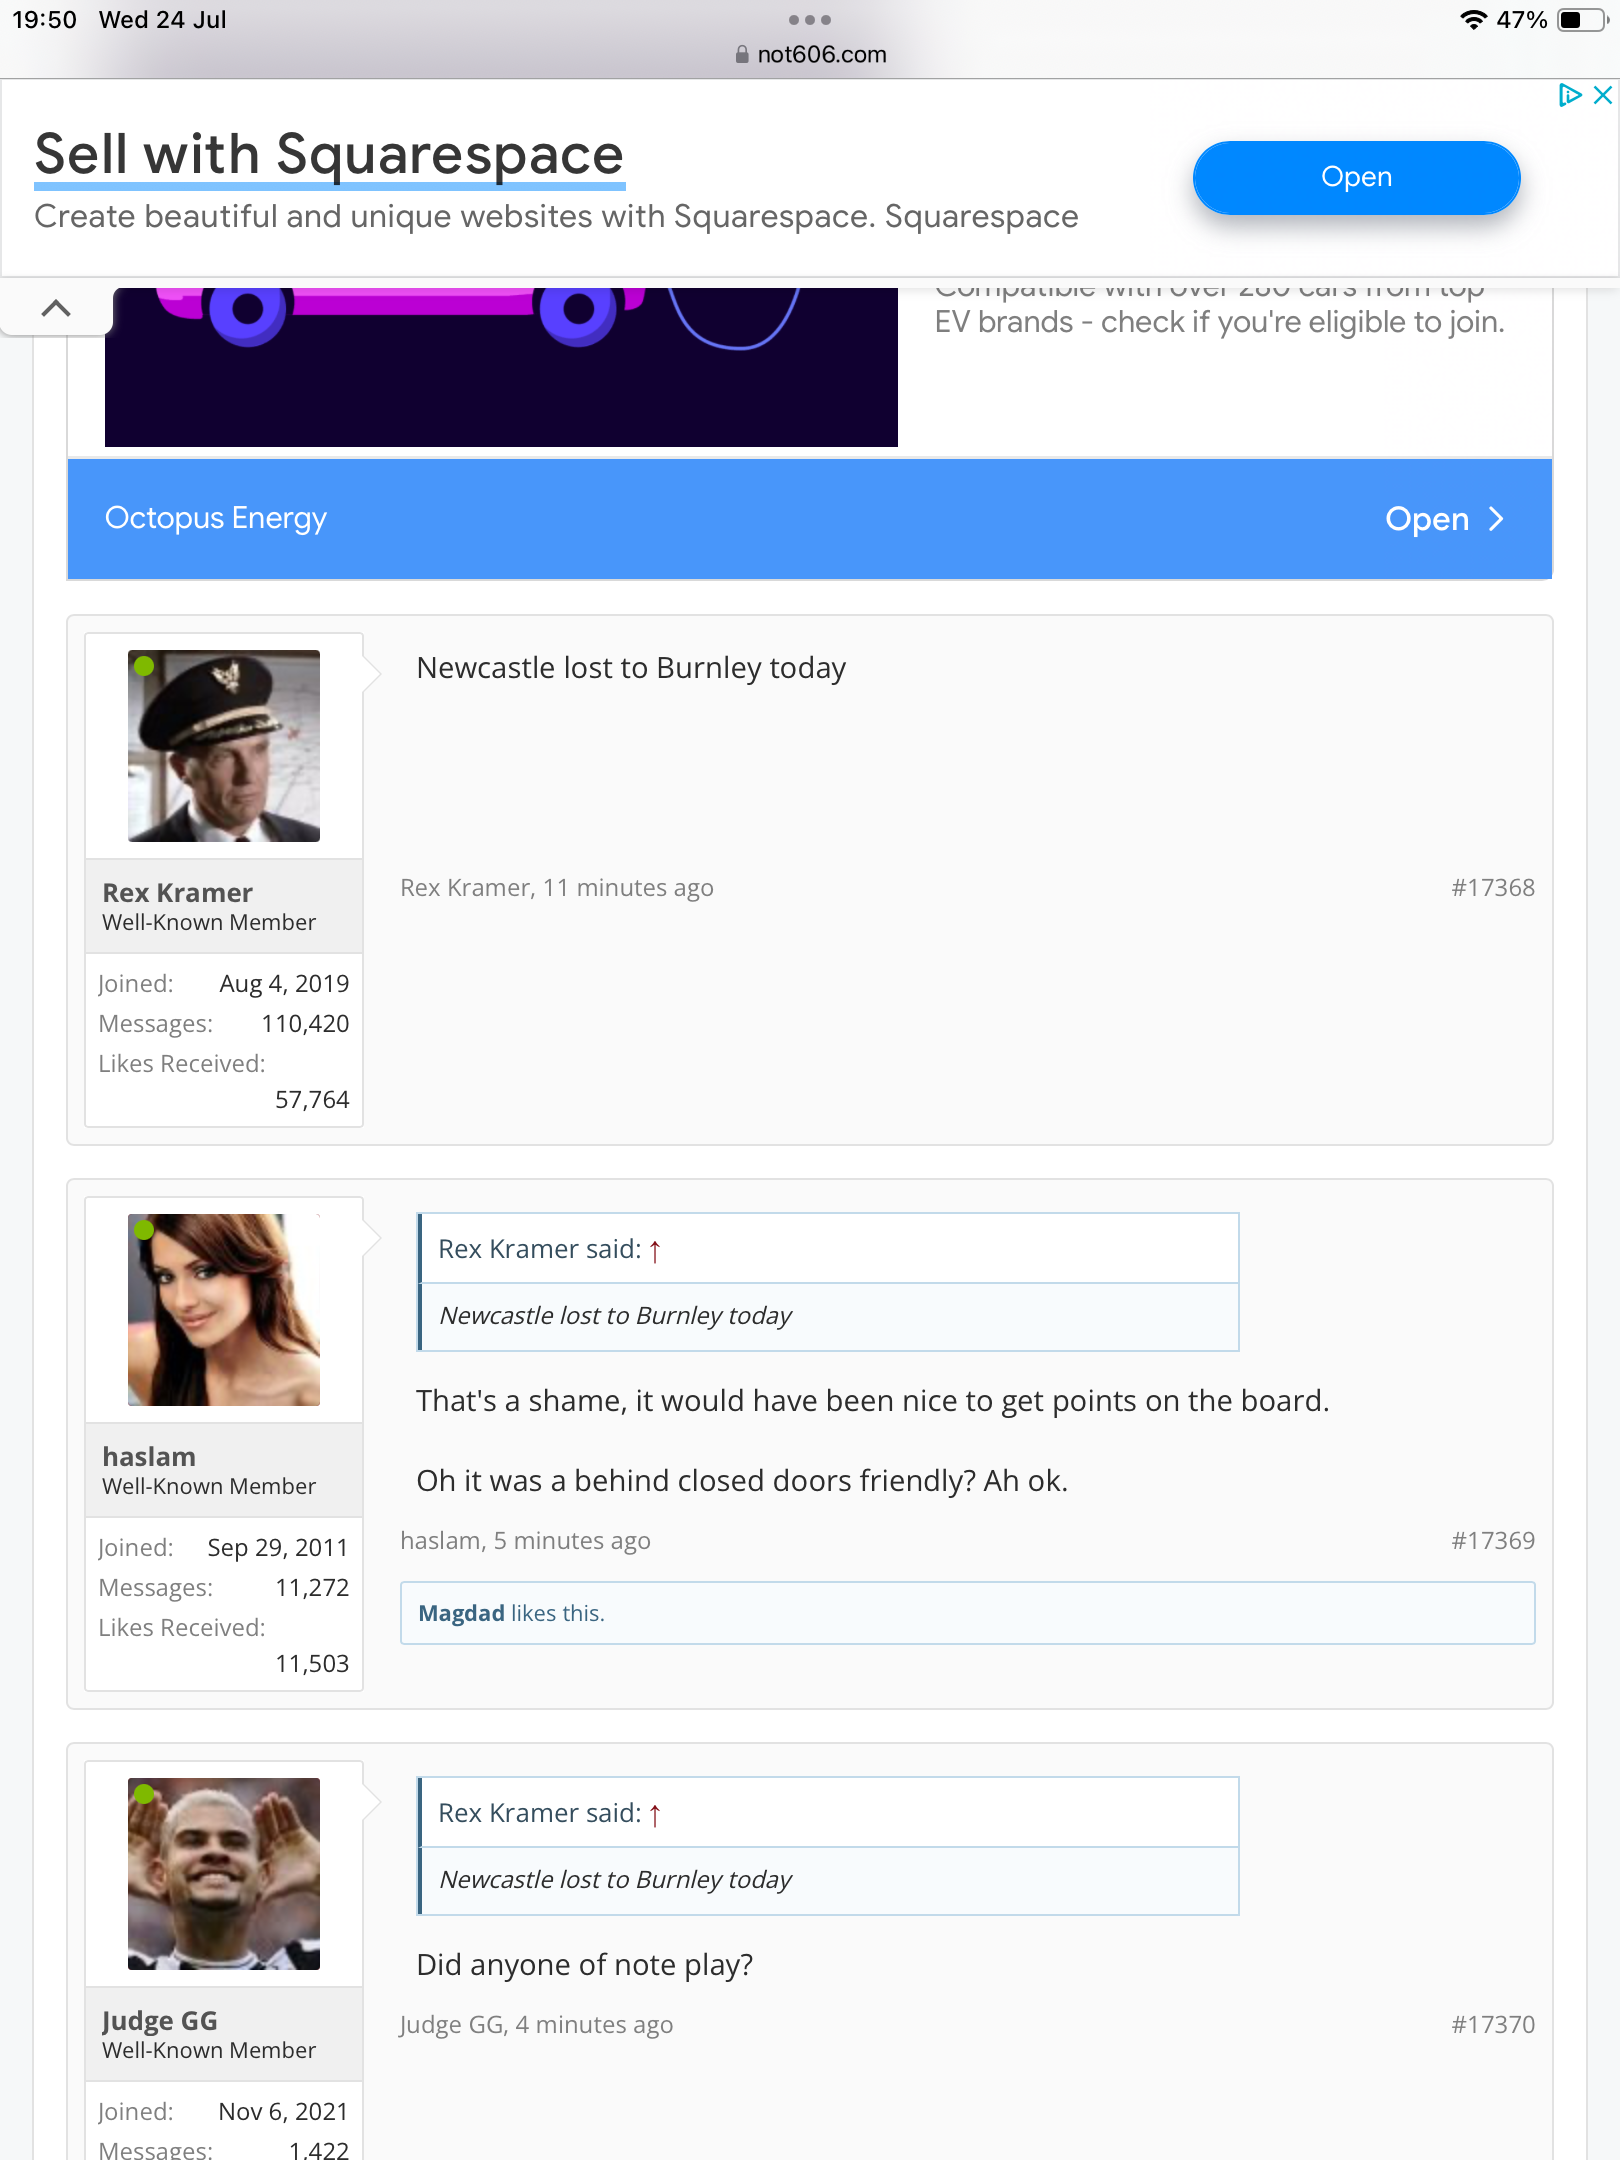Open post permalink #17370
Screen dimensions: 1620x2160
1492,2025
